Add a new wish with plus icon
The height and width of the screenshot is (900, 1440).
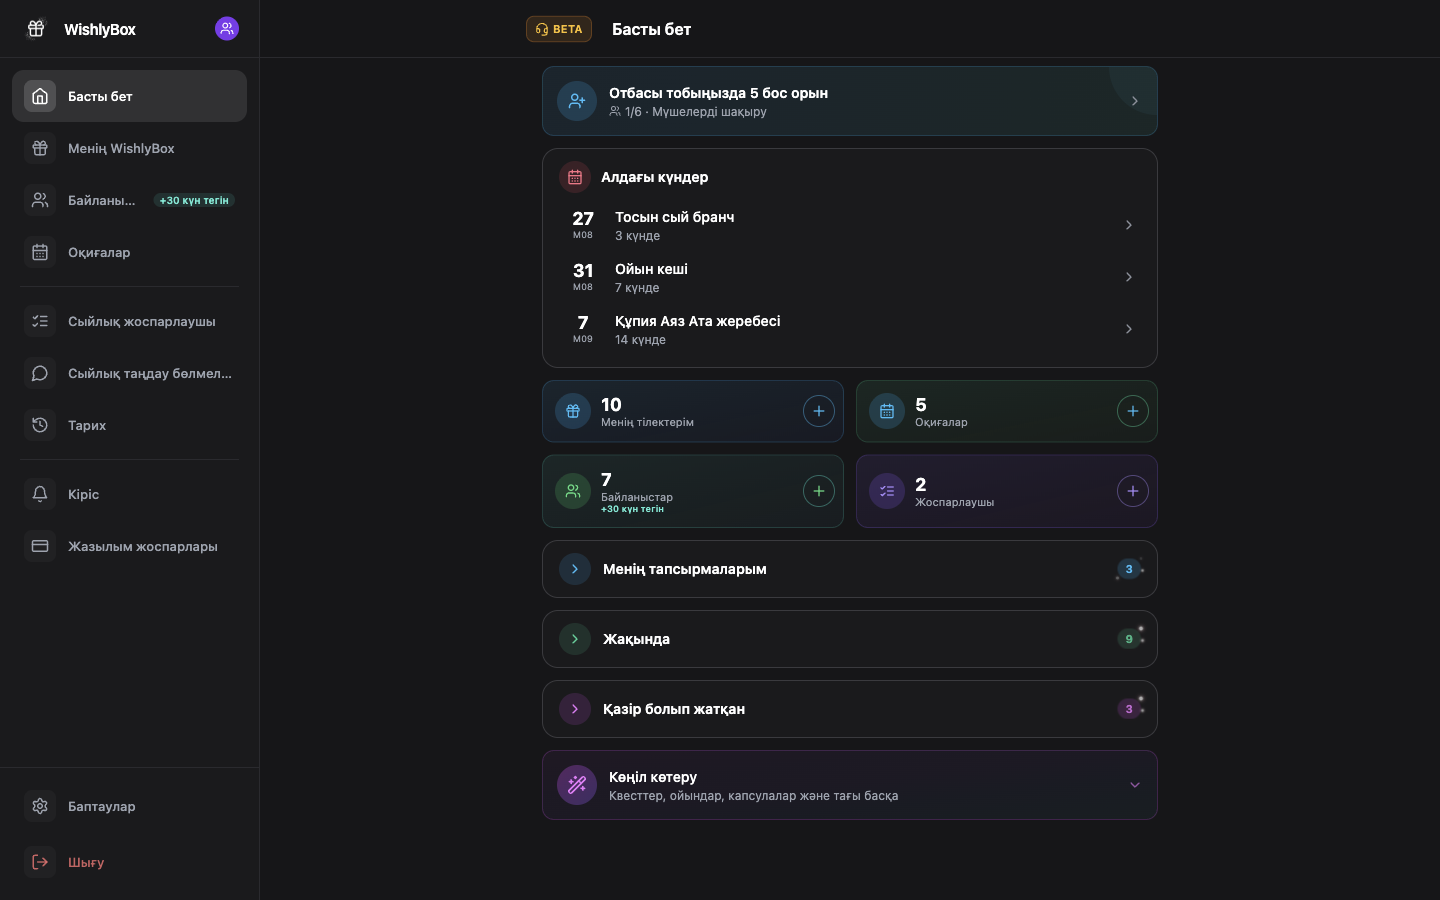pyautogui.click(x=819, y=411)
